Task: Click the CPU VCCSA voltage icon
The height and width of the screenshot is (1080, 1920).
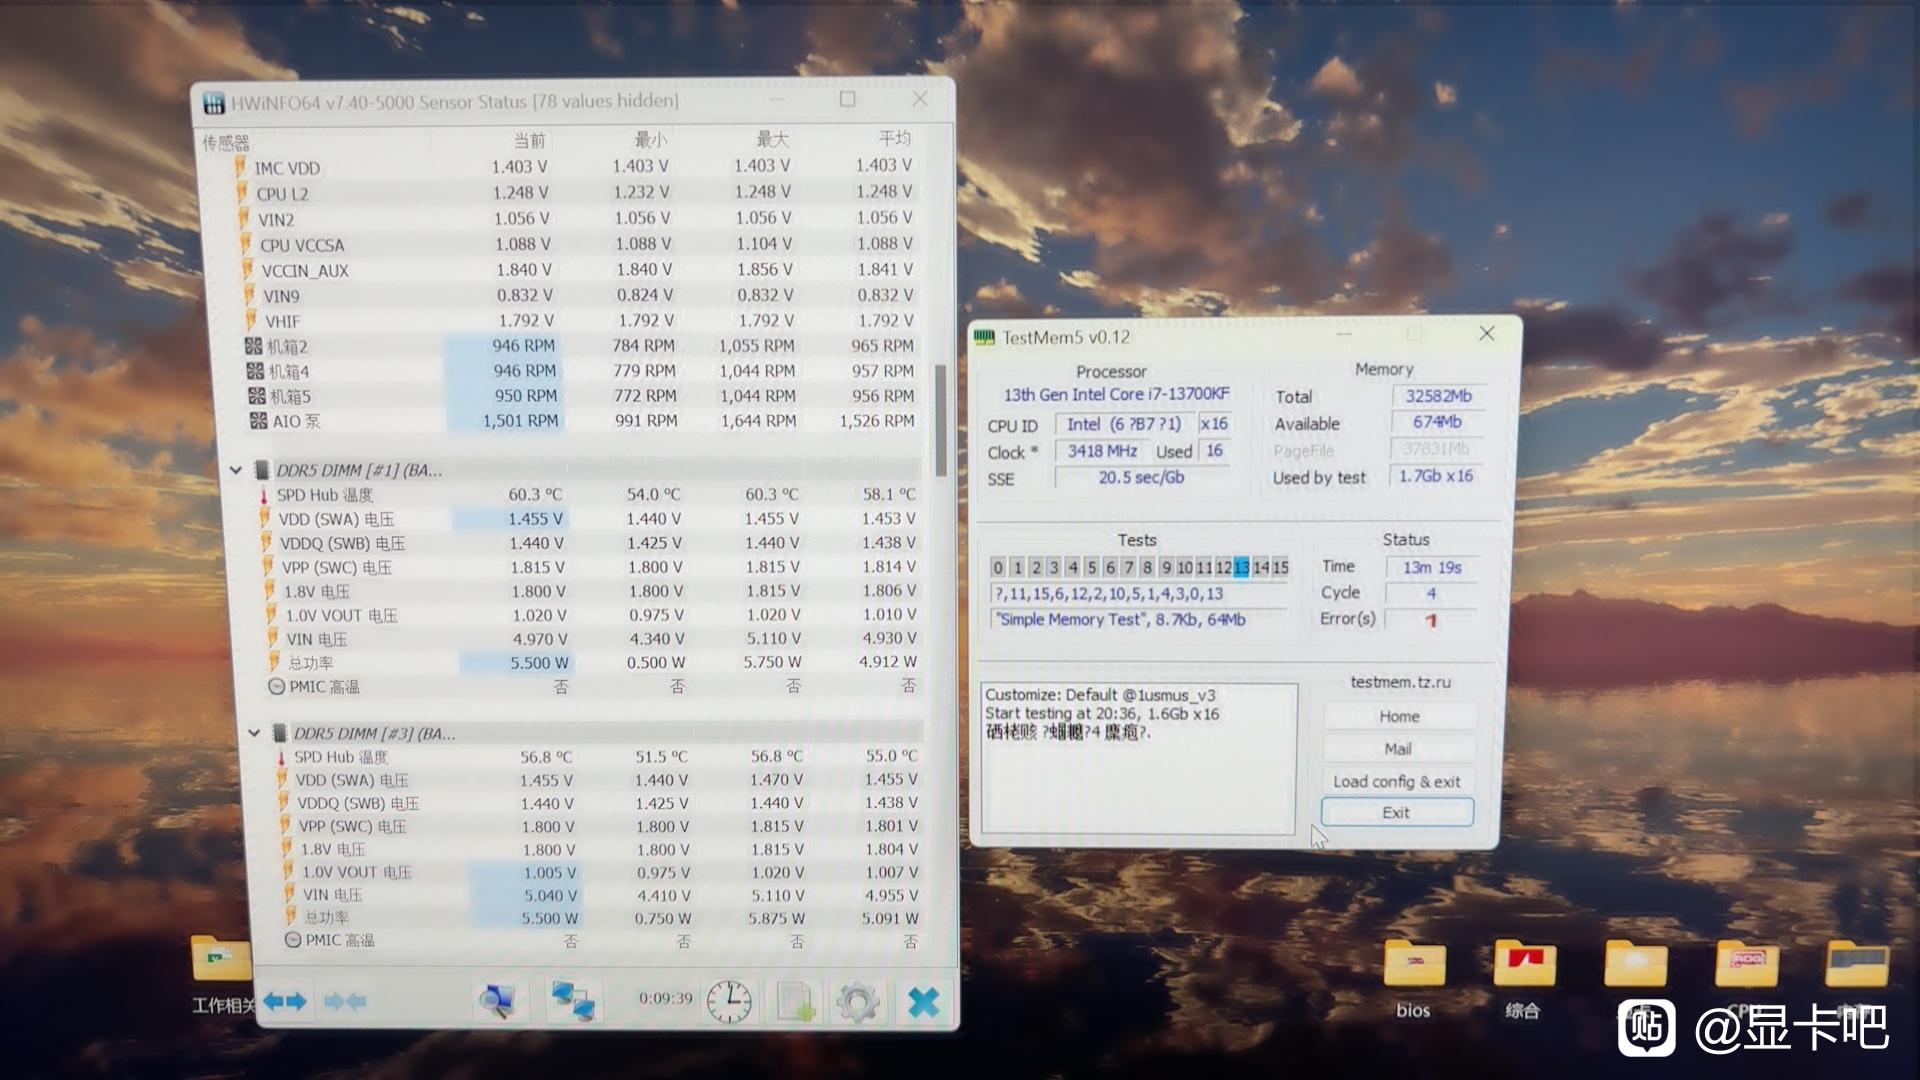Action: 247,244
